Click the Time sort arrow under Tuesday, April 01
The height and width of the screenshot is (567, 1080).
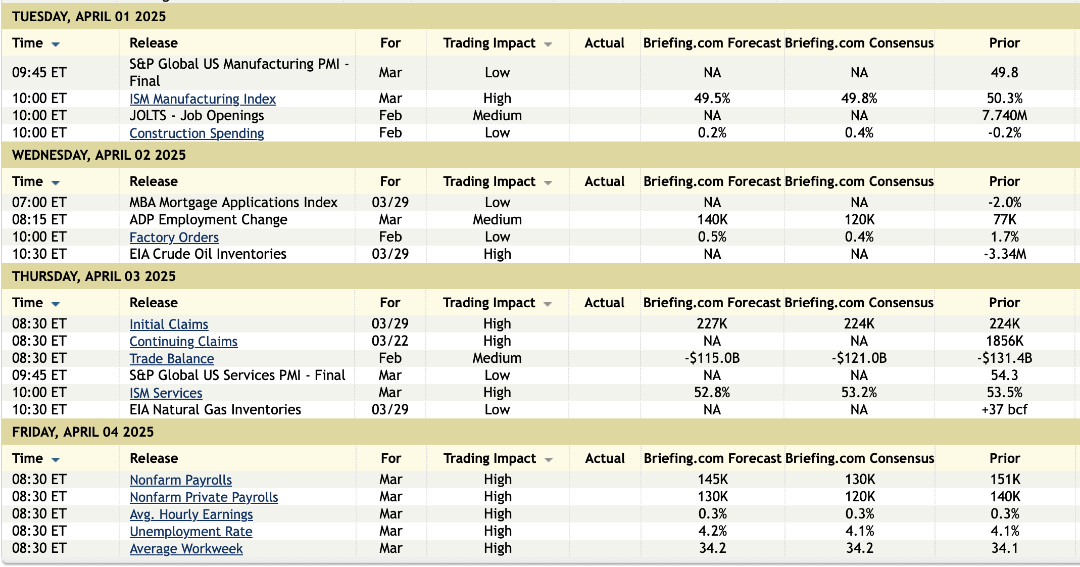pos(55,44)
